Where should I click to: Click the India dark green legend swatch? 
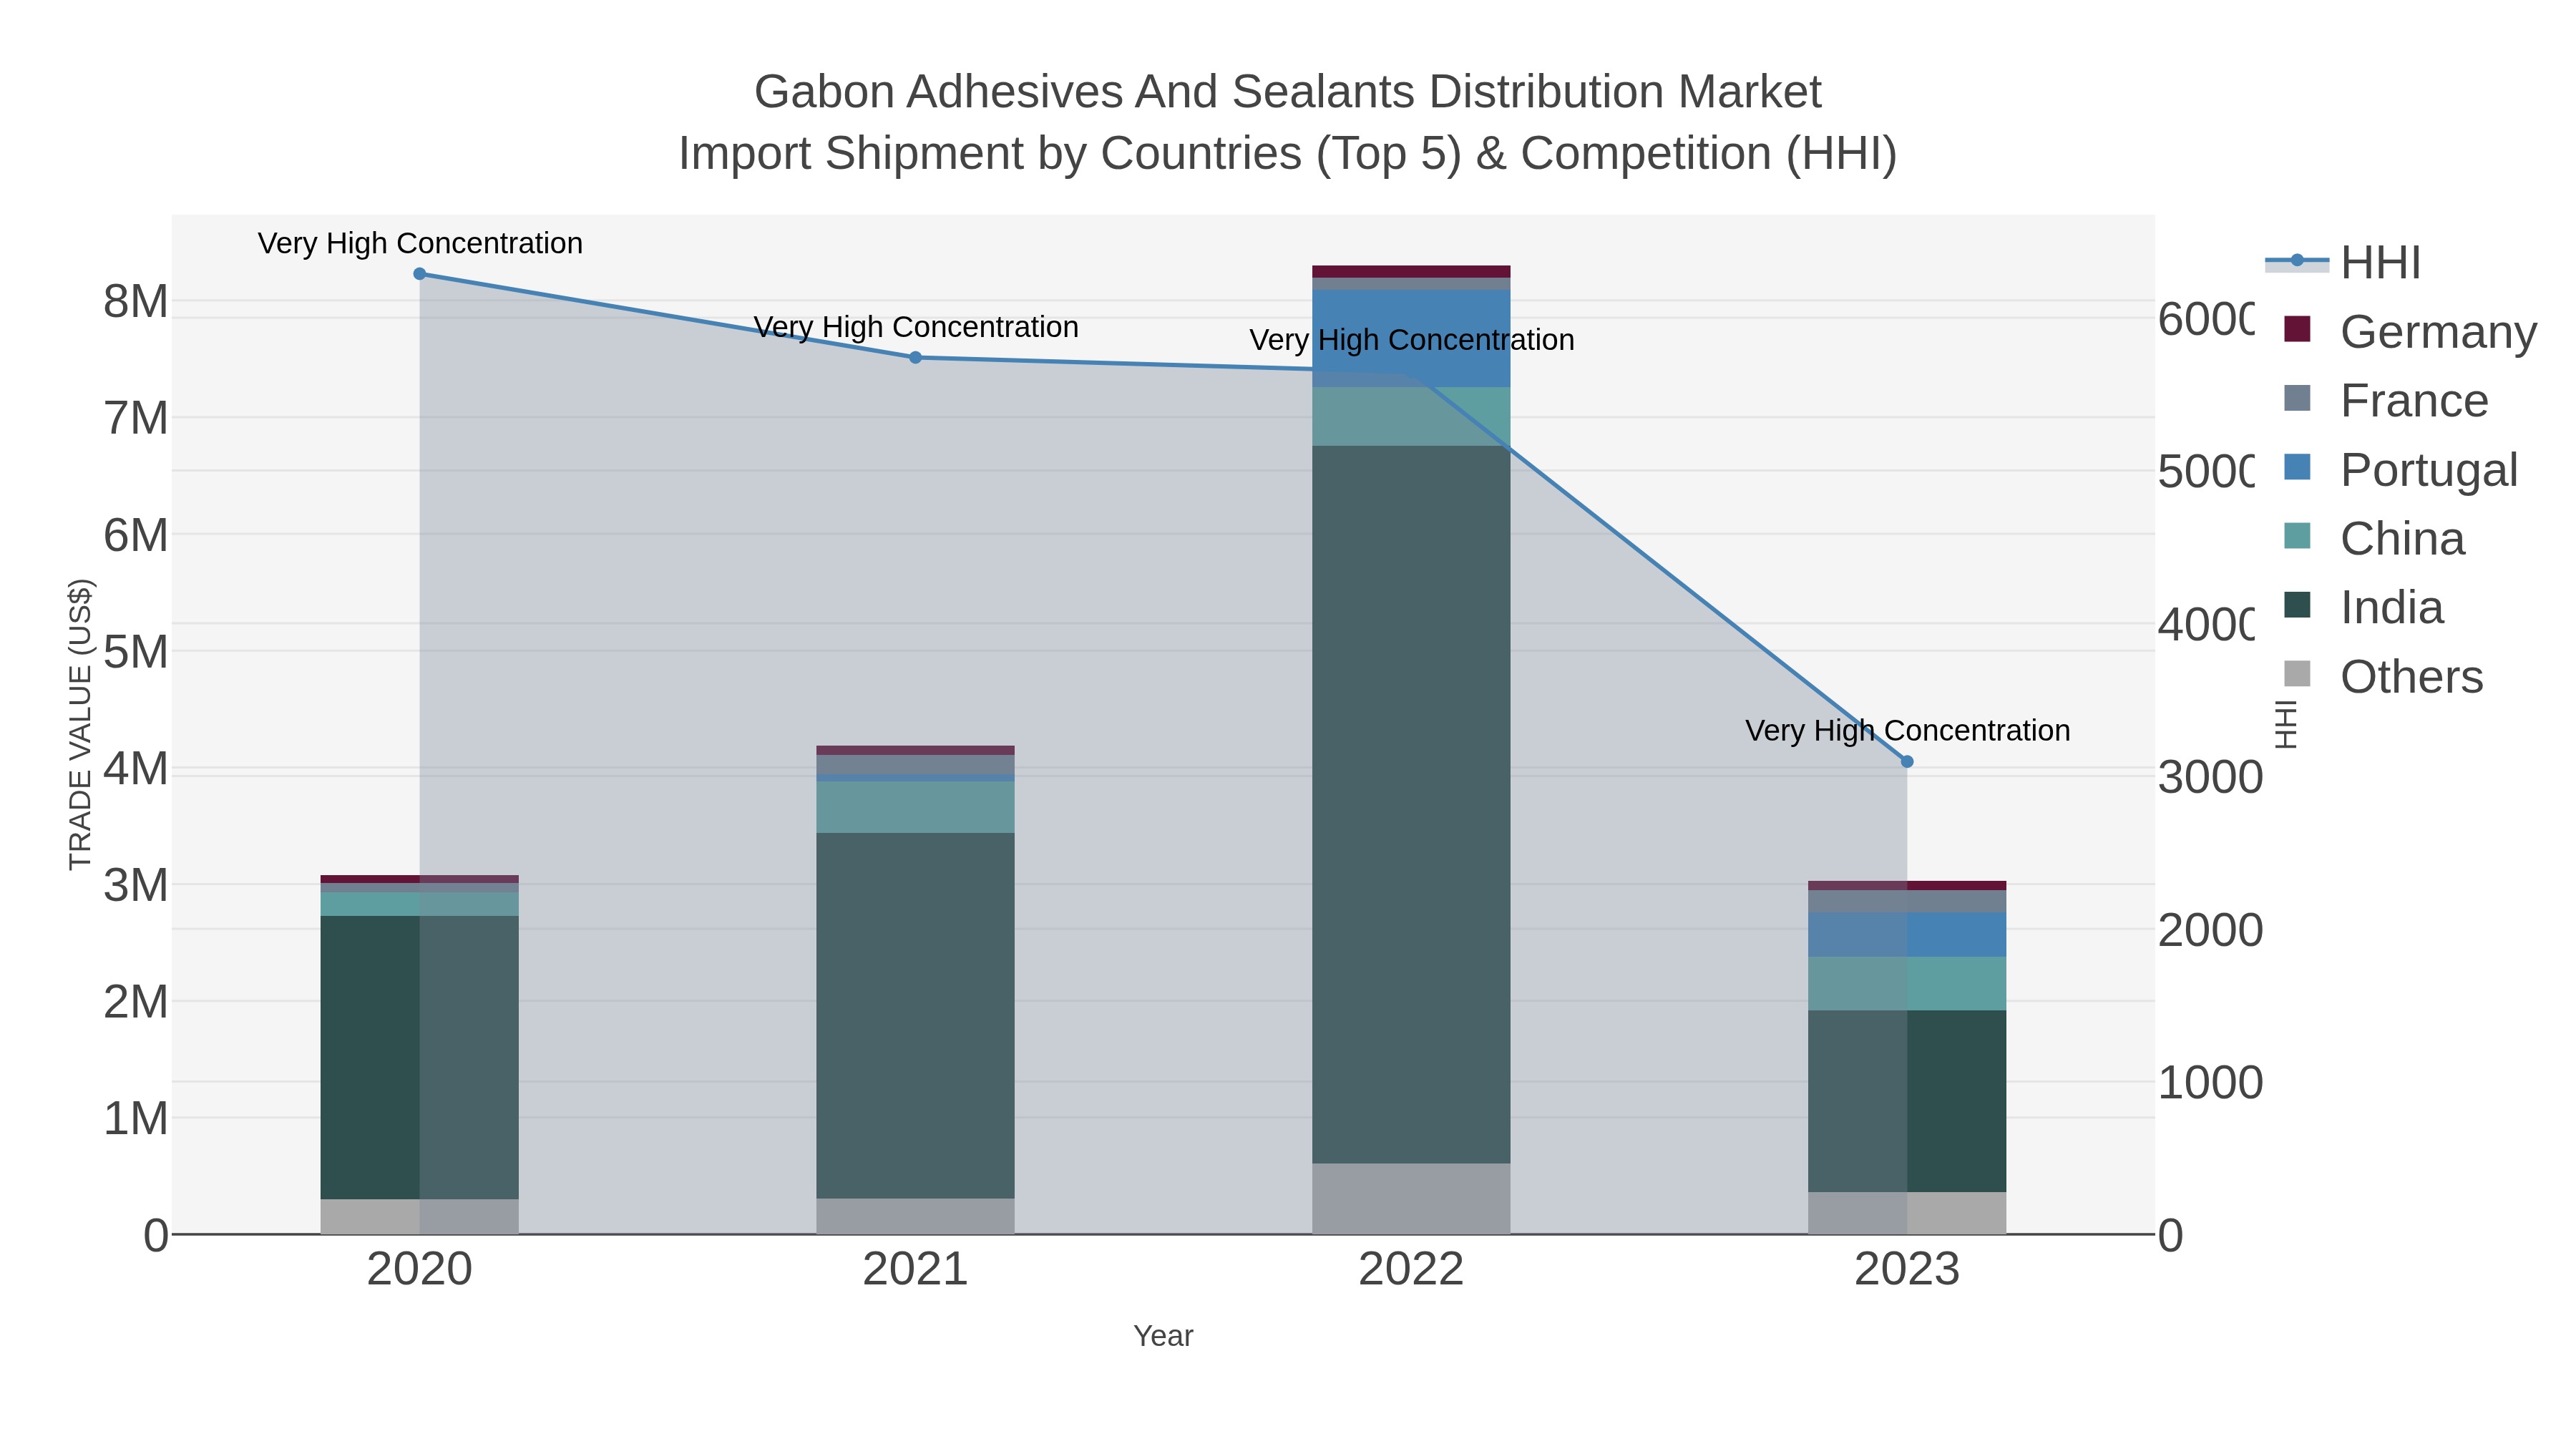point(2297,605)
